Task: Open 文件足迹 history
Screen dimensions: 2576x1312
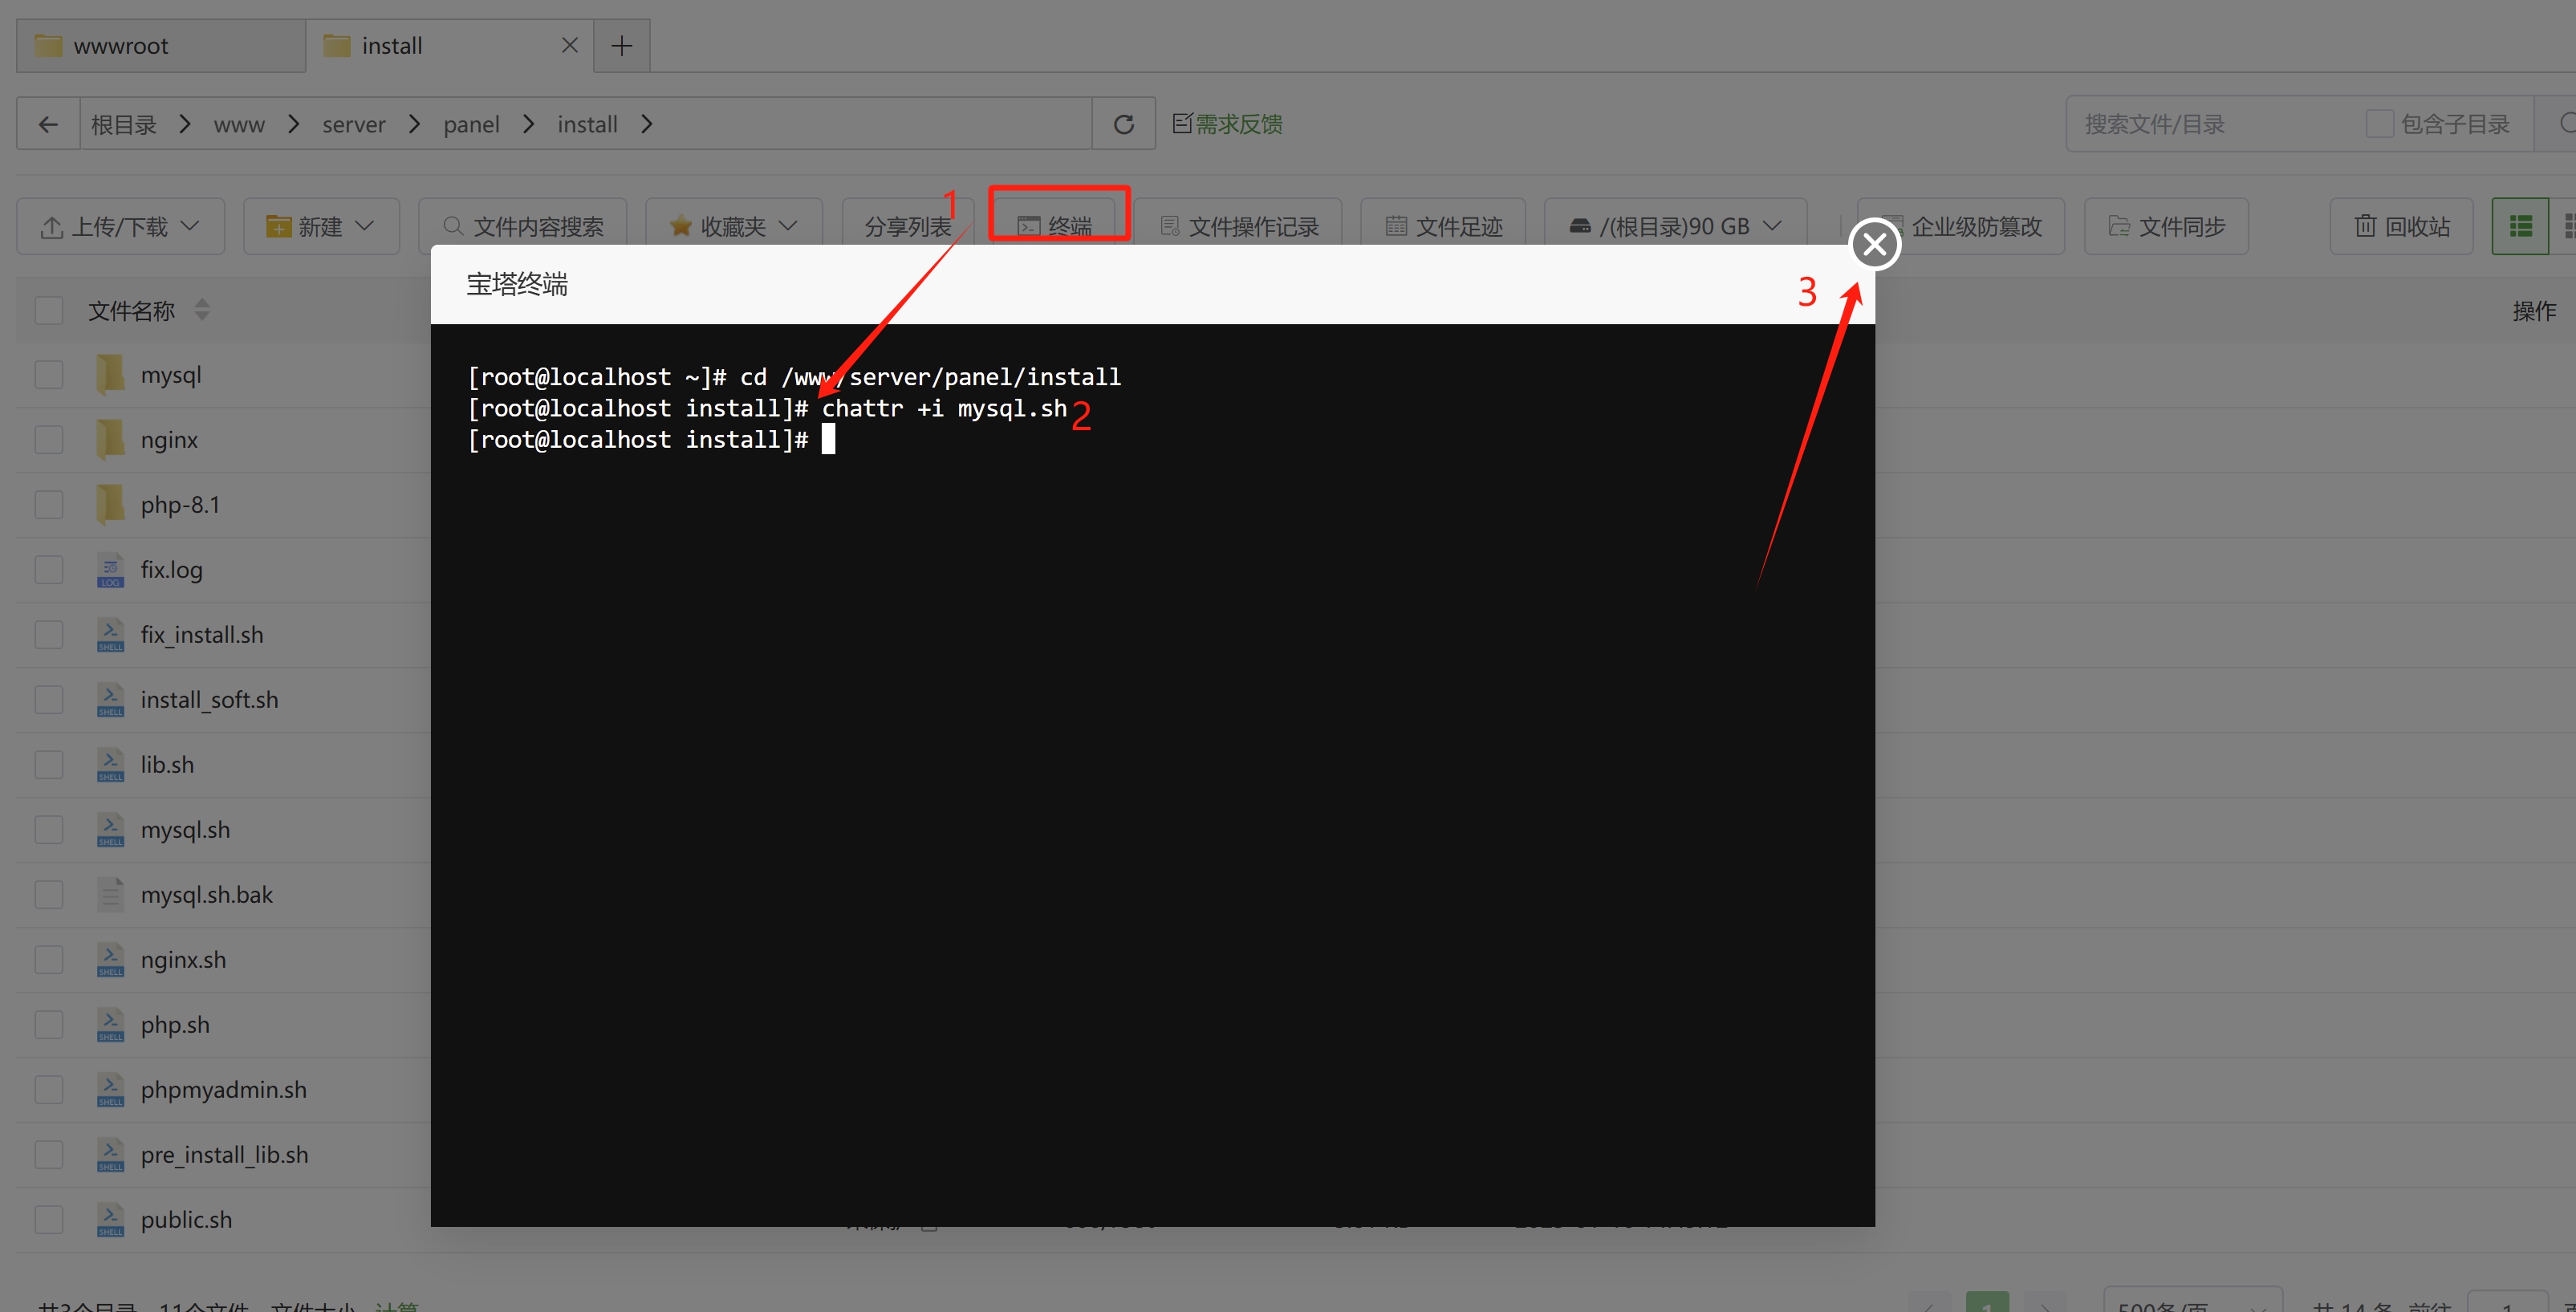Action: 1444,227
